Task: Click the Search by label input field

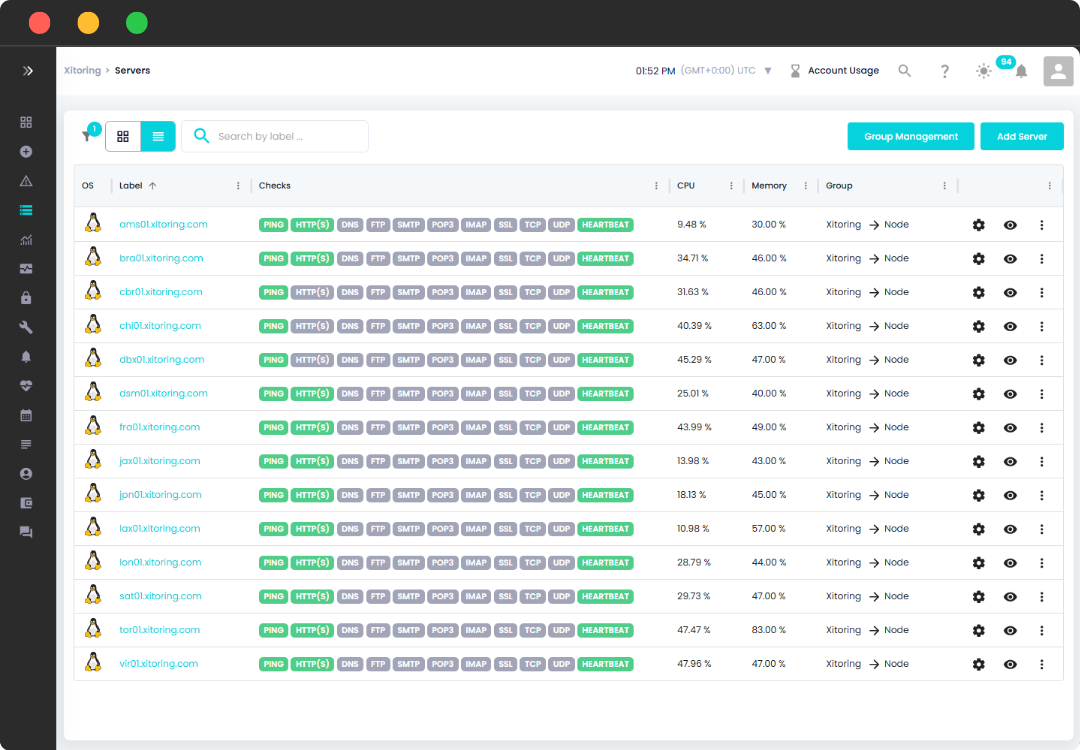Action: [285, 136]
